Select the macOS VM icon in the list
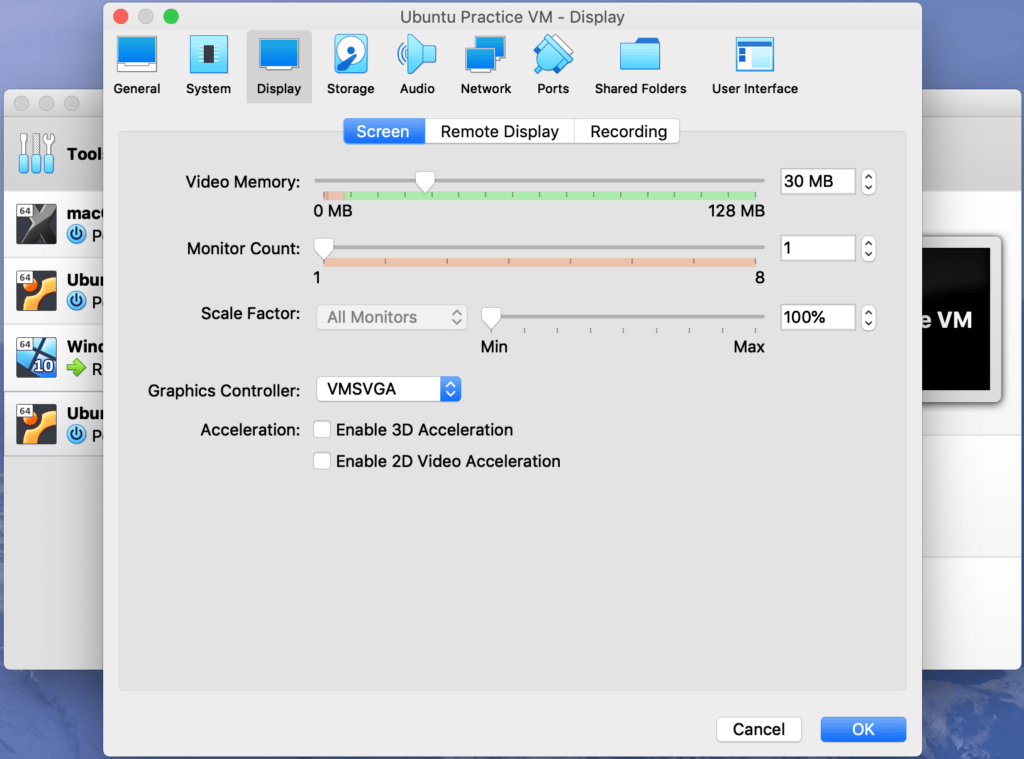1024x759 pixels. pyautogui.click(x=37, y=224)
